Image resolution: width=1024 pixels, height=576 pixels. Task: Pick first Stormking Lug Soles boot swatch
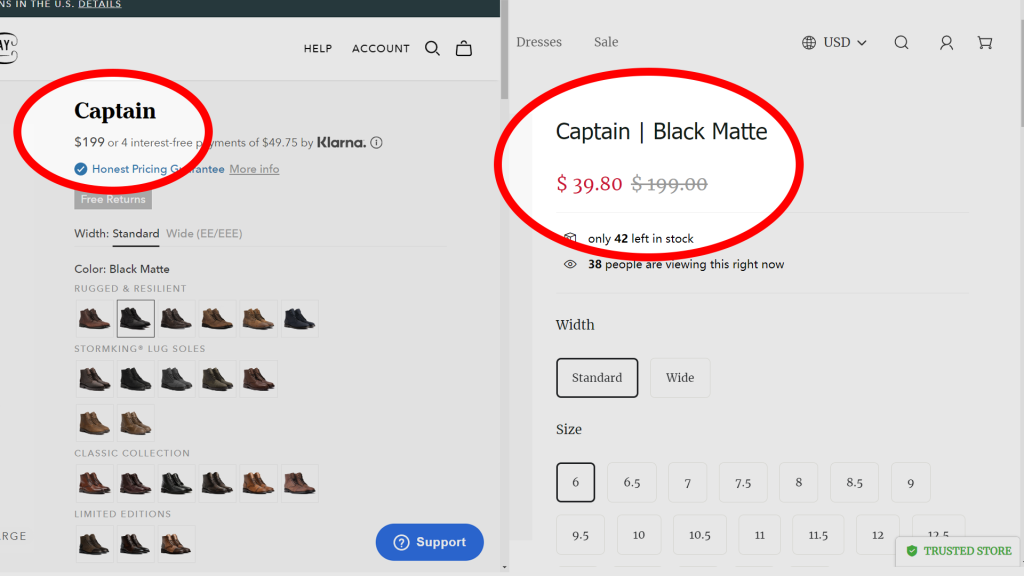(x=95, y=379)
